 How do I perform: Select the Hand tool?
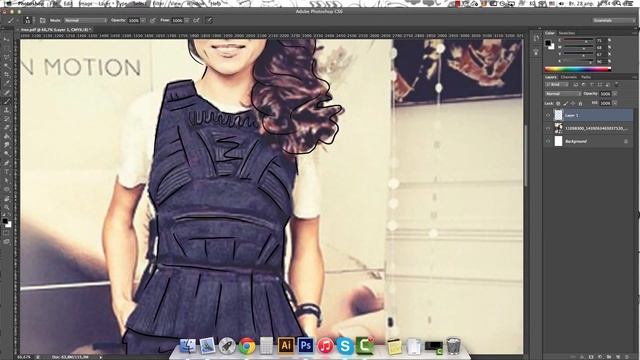coord(7,198)
